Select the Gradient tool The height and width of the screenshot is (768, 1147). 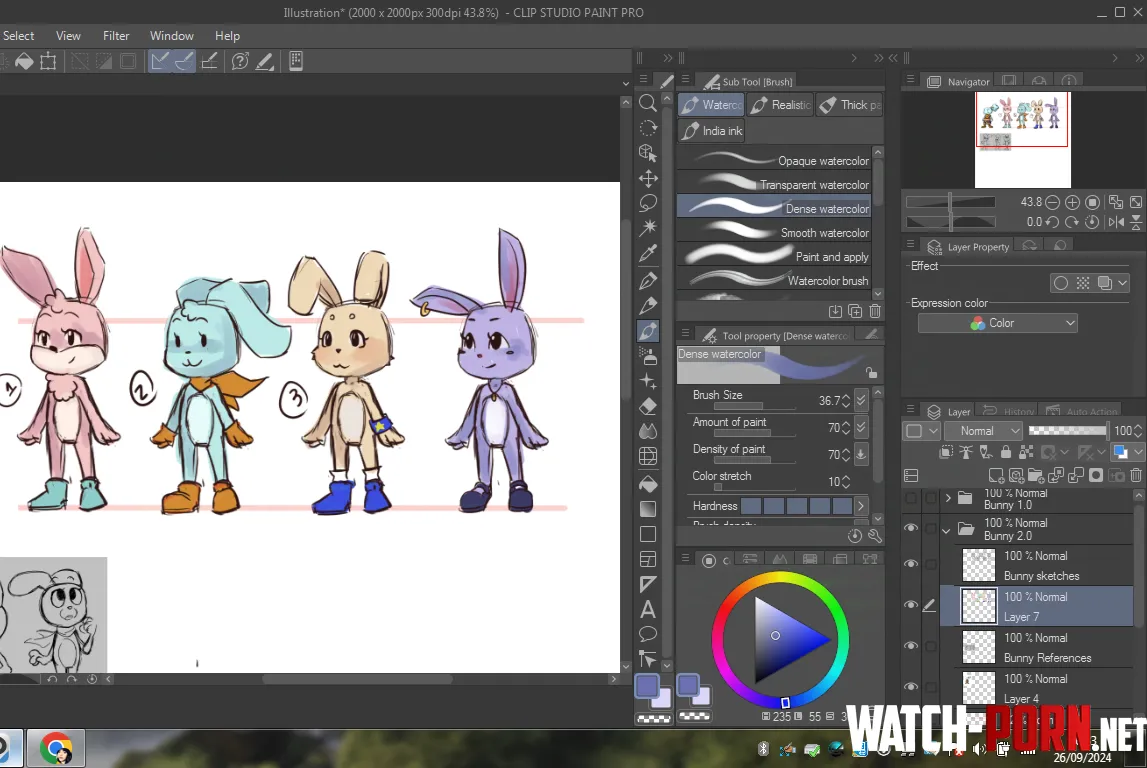[x=647, y=508]
